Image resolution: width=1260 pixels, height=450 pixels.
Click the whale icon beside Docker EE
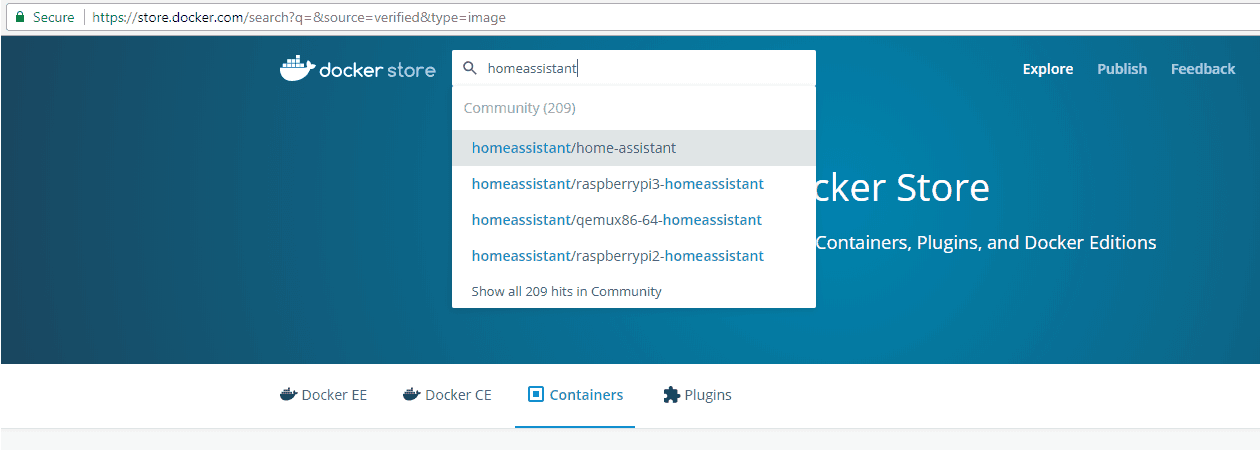pyautogui.click(x=288, y=395)
